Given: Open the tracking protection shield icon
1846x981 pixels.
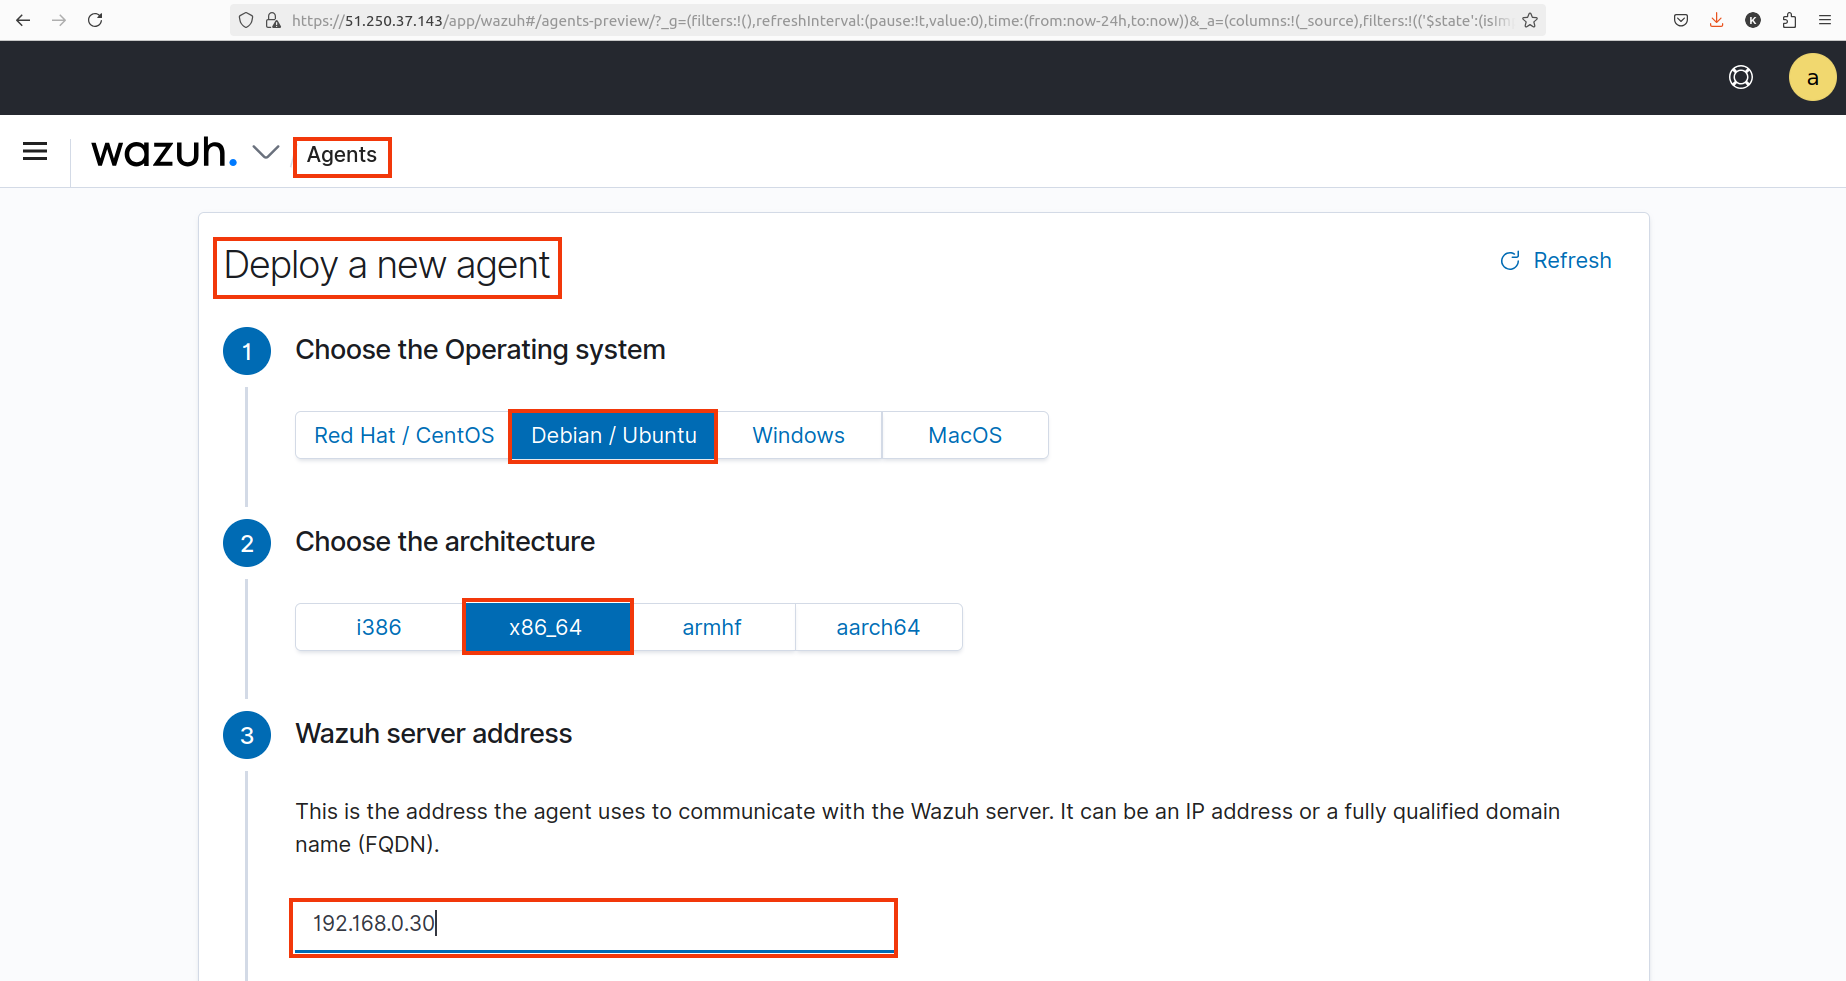Looking at the screenshot, I should pos(246,20).
